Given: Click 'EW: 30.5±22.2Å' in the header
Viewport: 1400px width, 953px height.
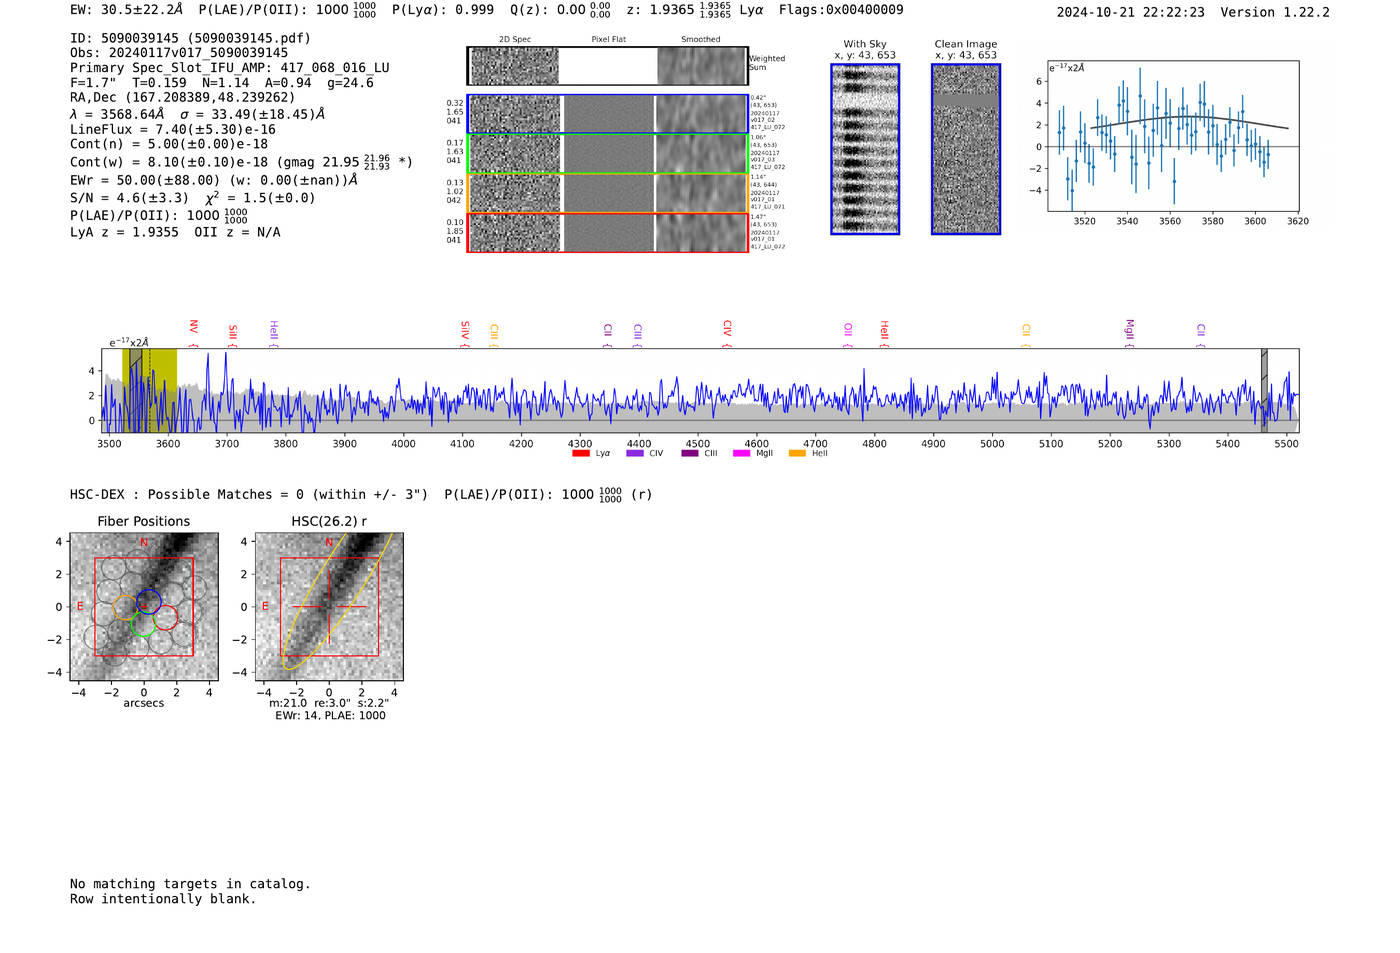Looking at the screenshot, I should (127, 10).
